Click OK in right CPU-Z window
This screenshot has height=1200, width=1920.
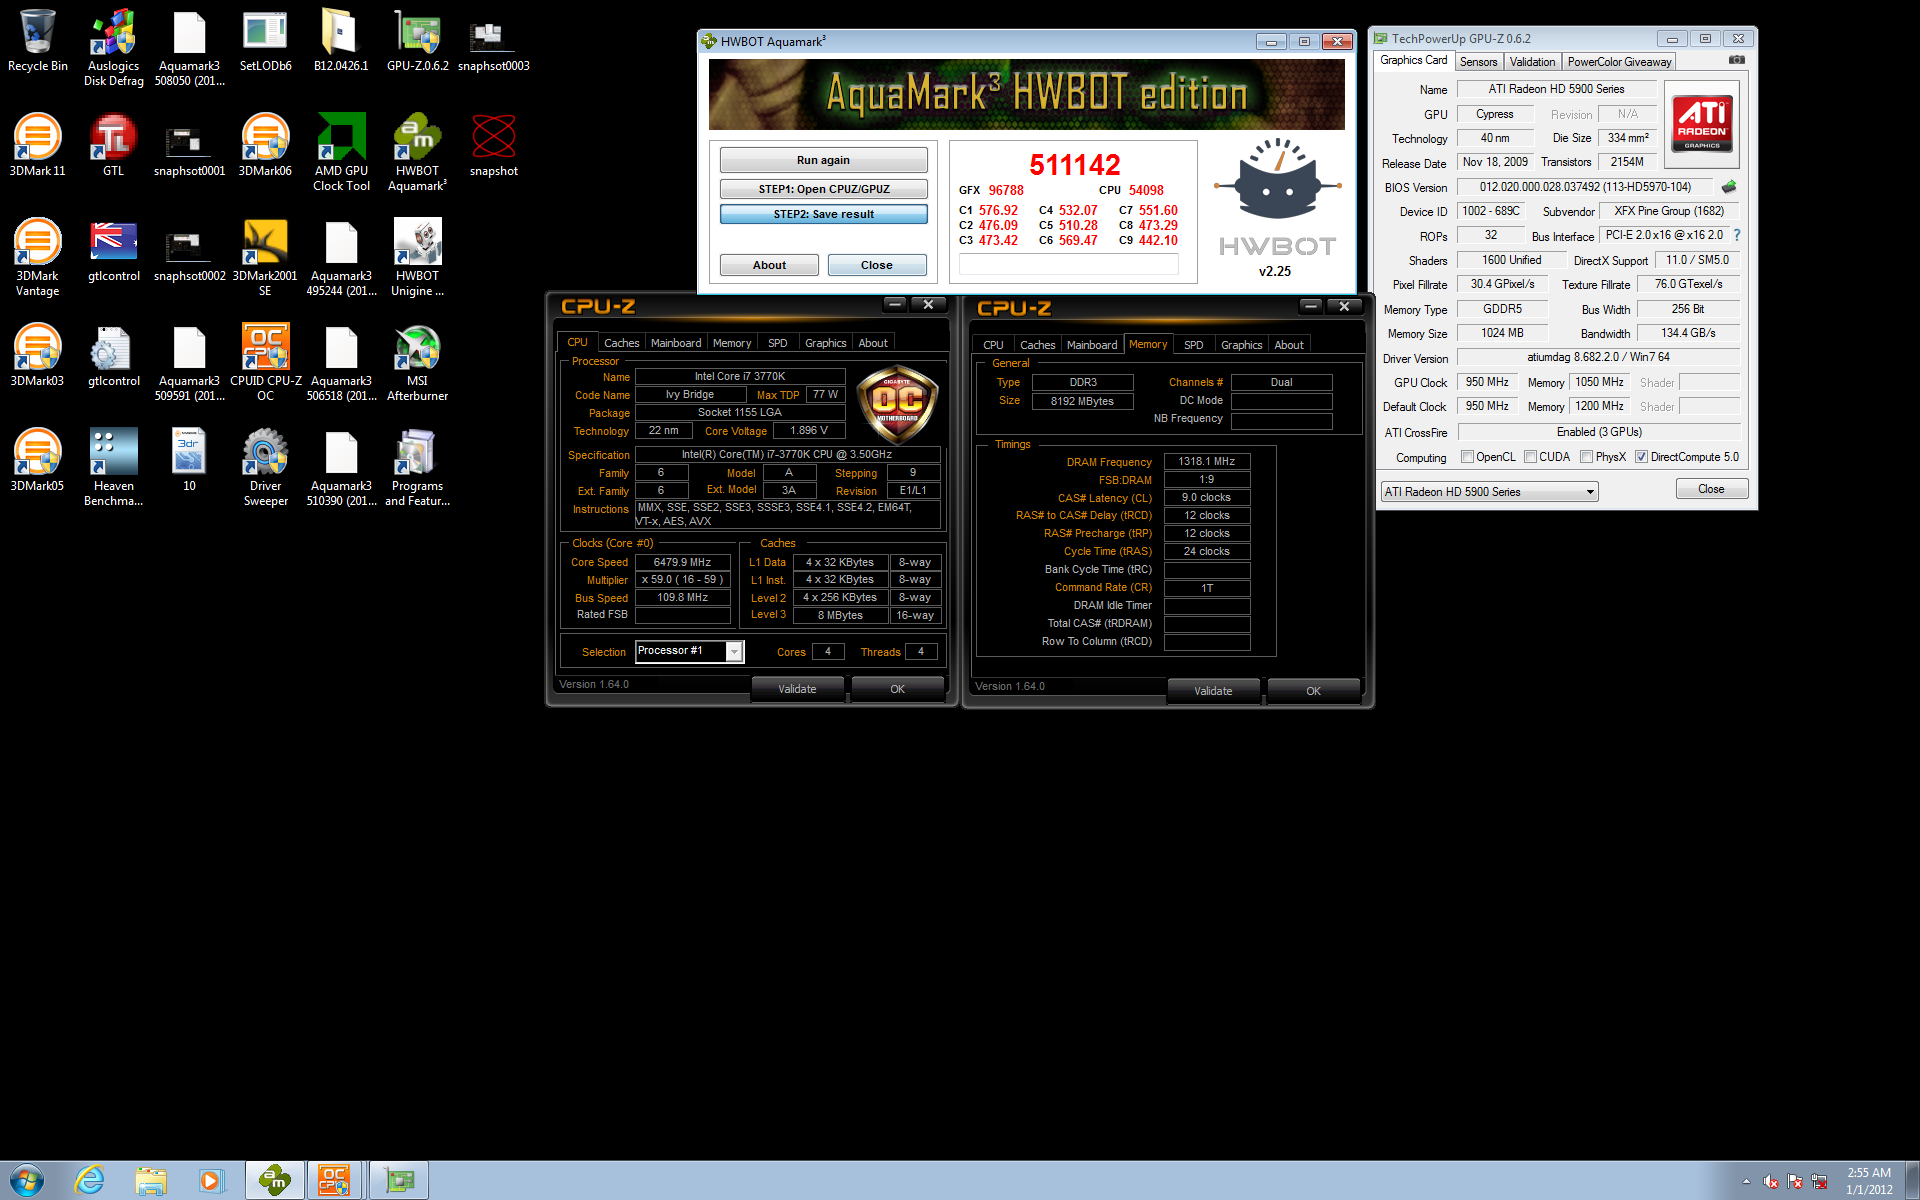pyautogui.click(x=1313, y=691)
